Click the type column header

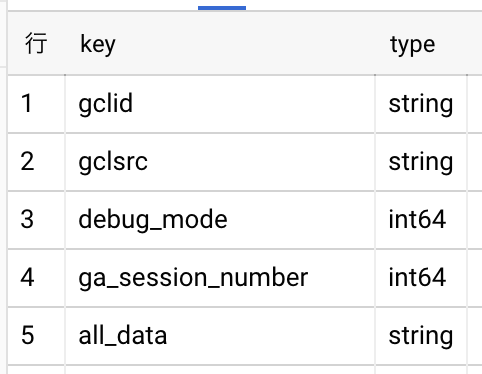[412, 44]
